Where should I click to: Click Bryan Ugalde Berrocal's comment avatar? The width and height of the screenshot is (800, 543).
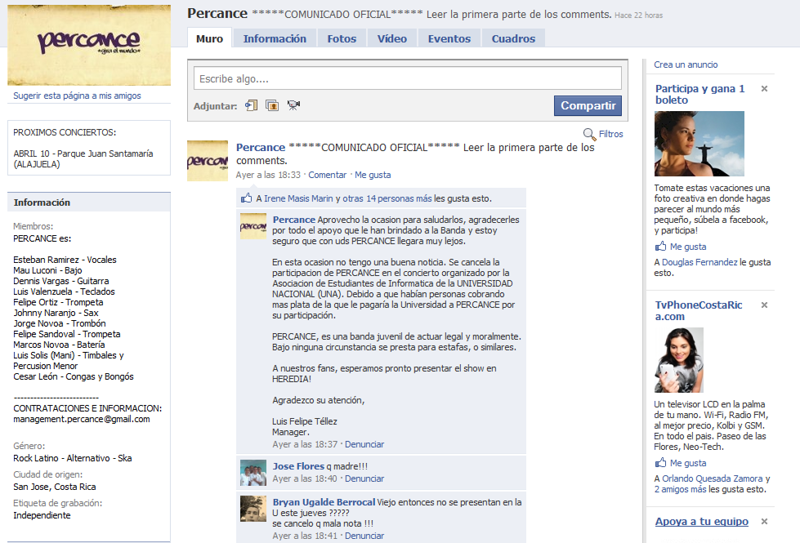coord(253,509)
